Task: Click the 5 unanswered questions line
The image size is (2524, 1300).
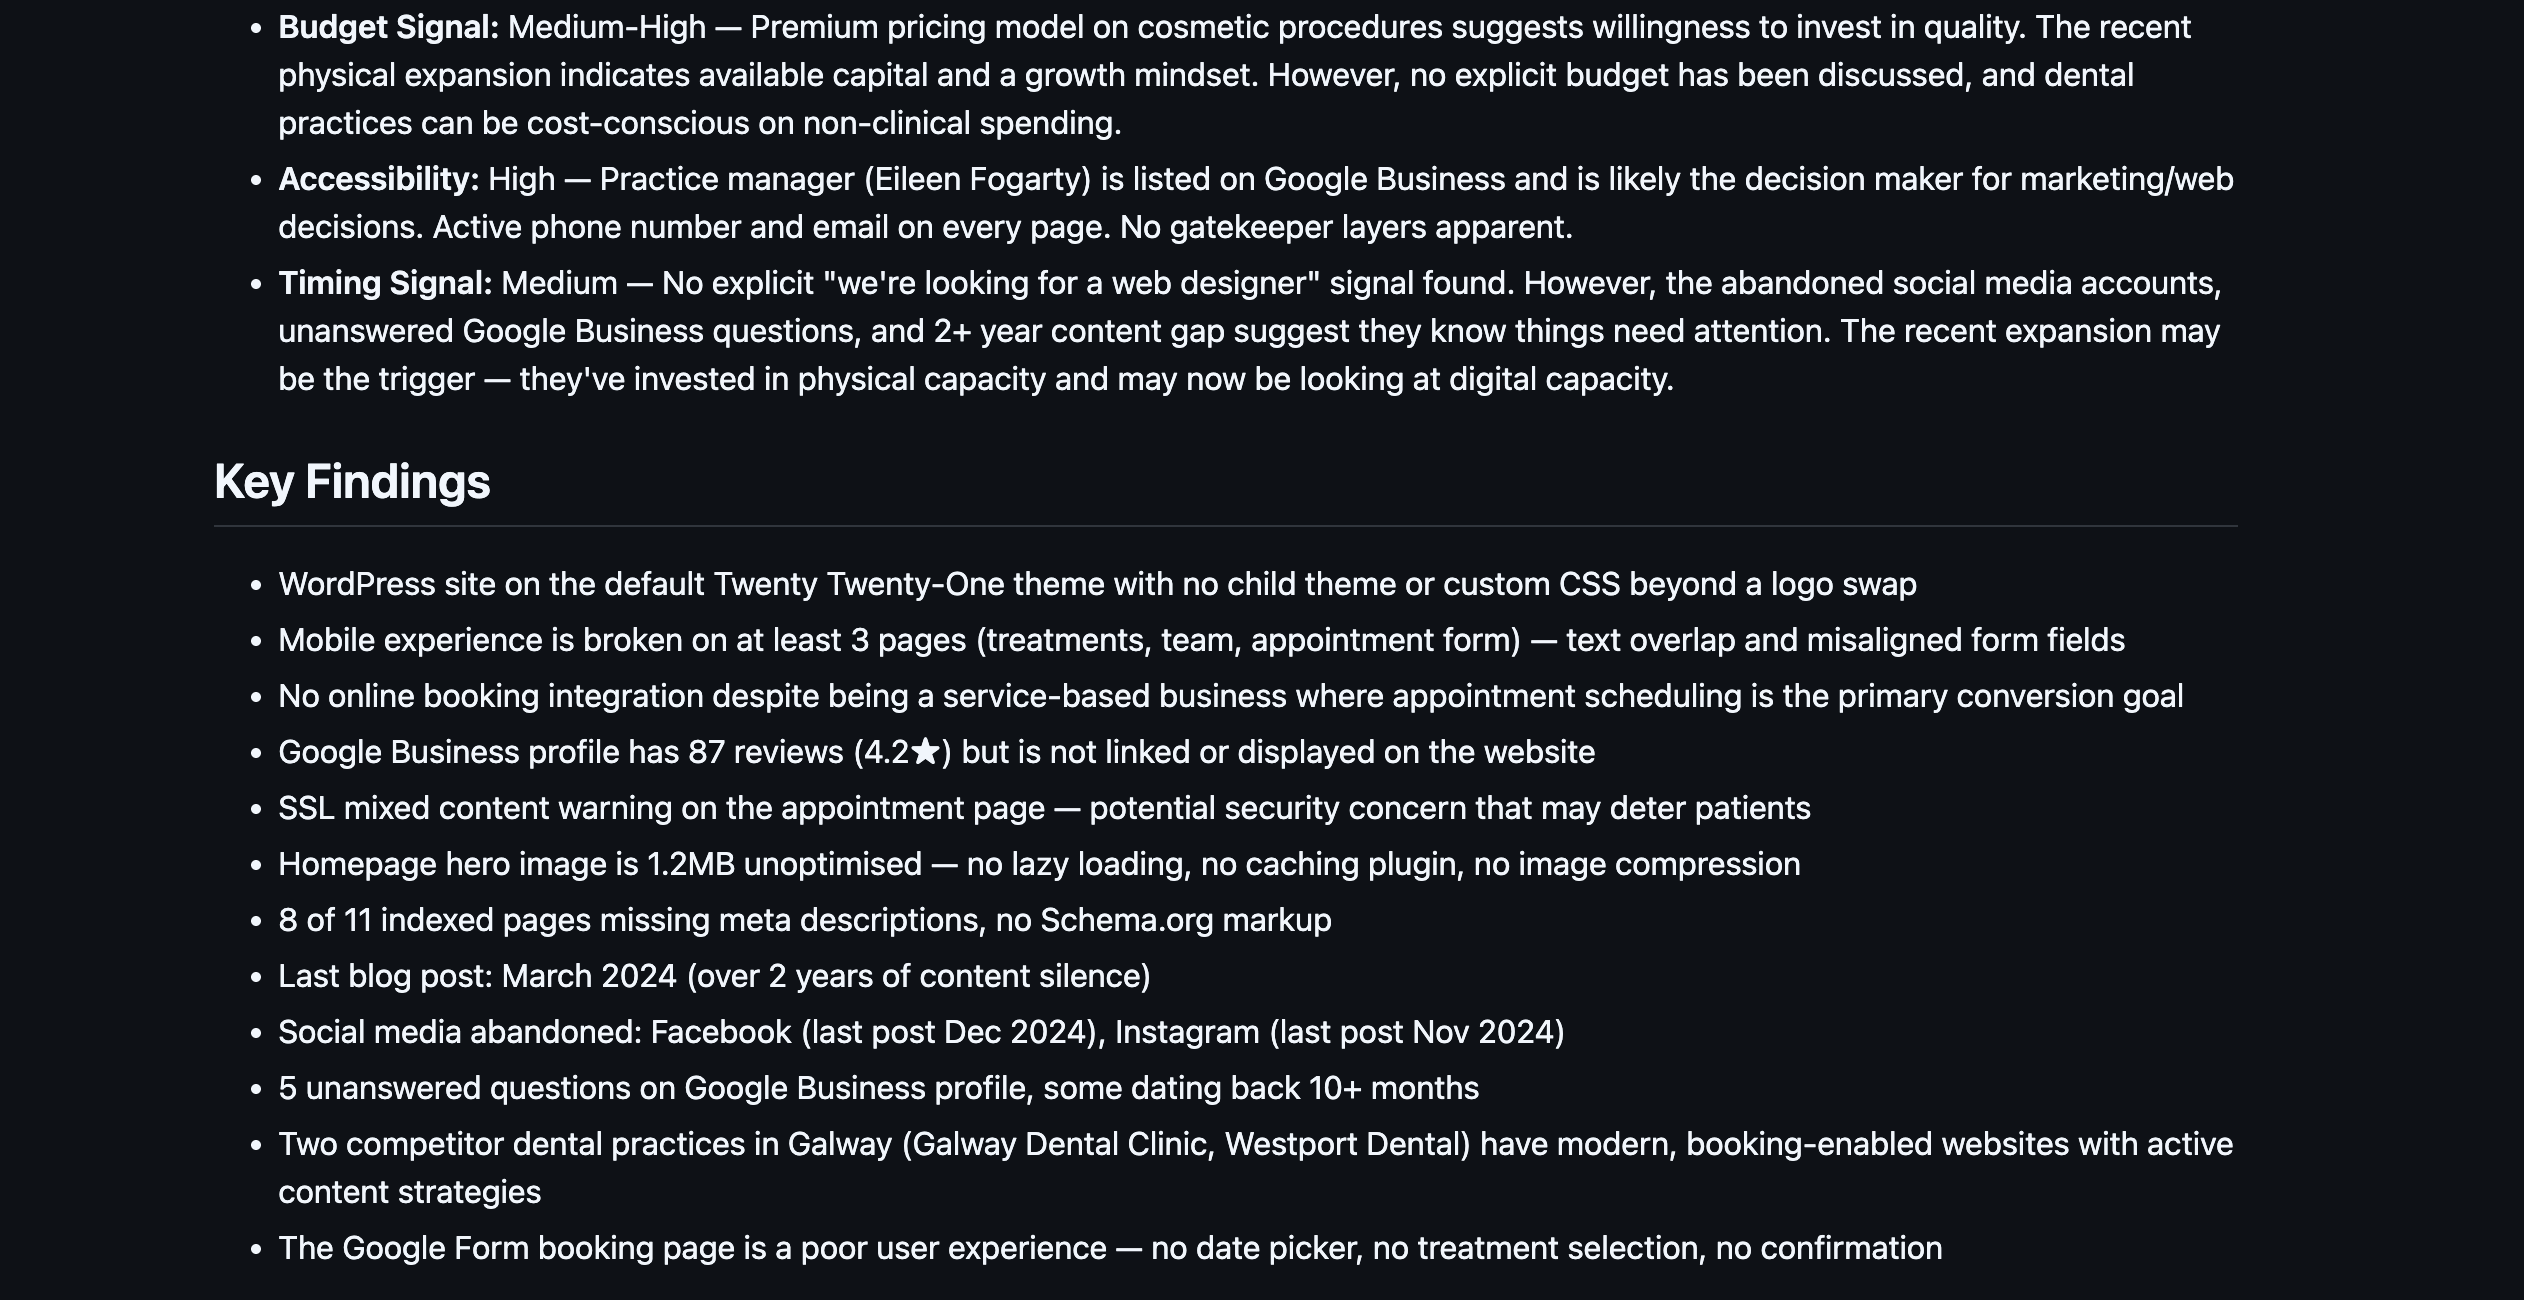Action: tap(878, 1088)
